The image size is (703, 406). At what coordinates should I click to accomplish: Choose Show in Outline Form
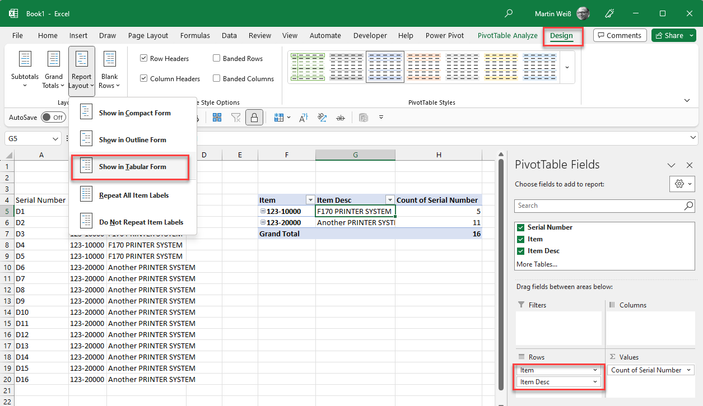[132, 140]
